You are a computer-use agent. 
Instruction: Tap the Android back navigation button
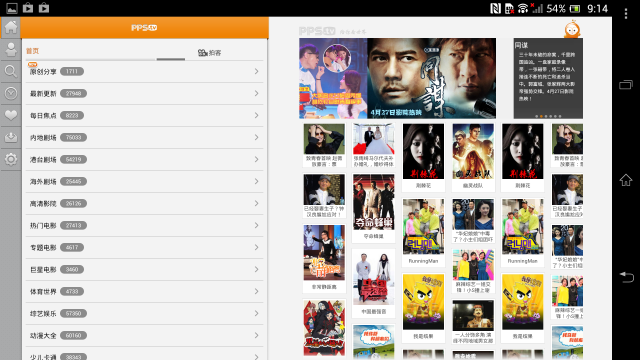tap(626, 277)
